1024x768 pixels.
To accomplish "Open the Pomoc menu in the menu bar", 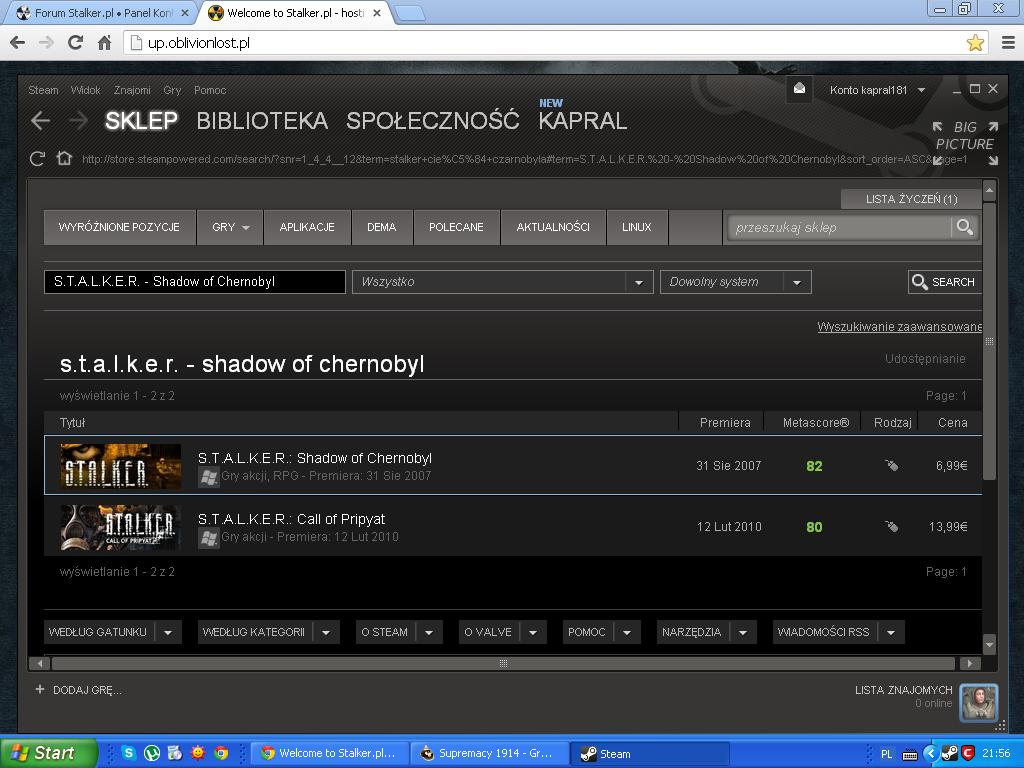I will point(210,90).
